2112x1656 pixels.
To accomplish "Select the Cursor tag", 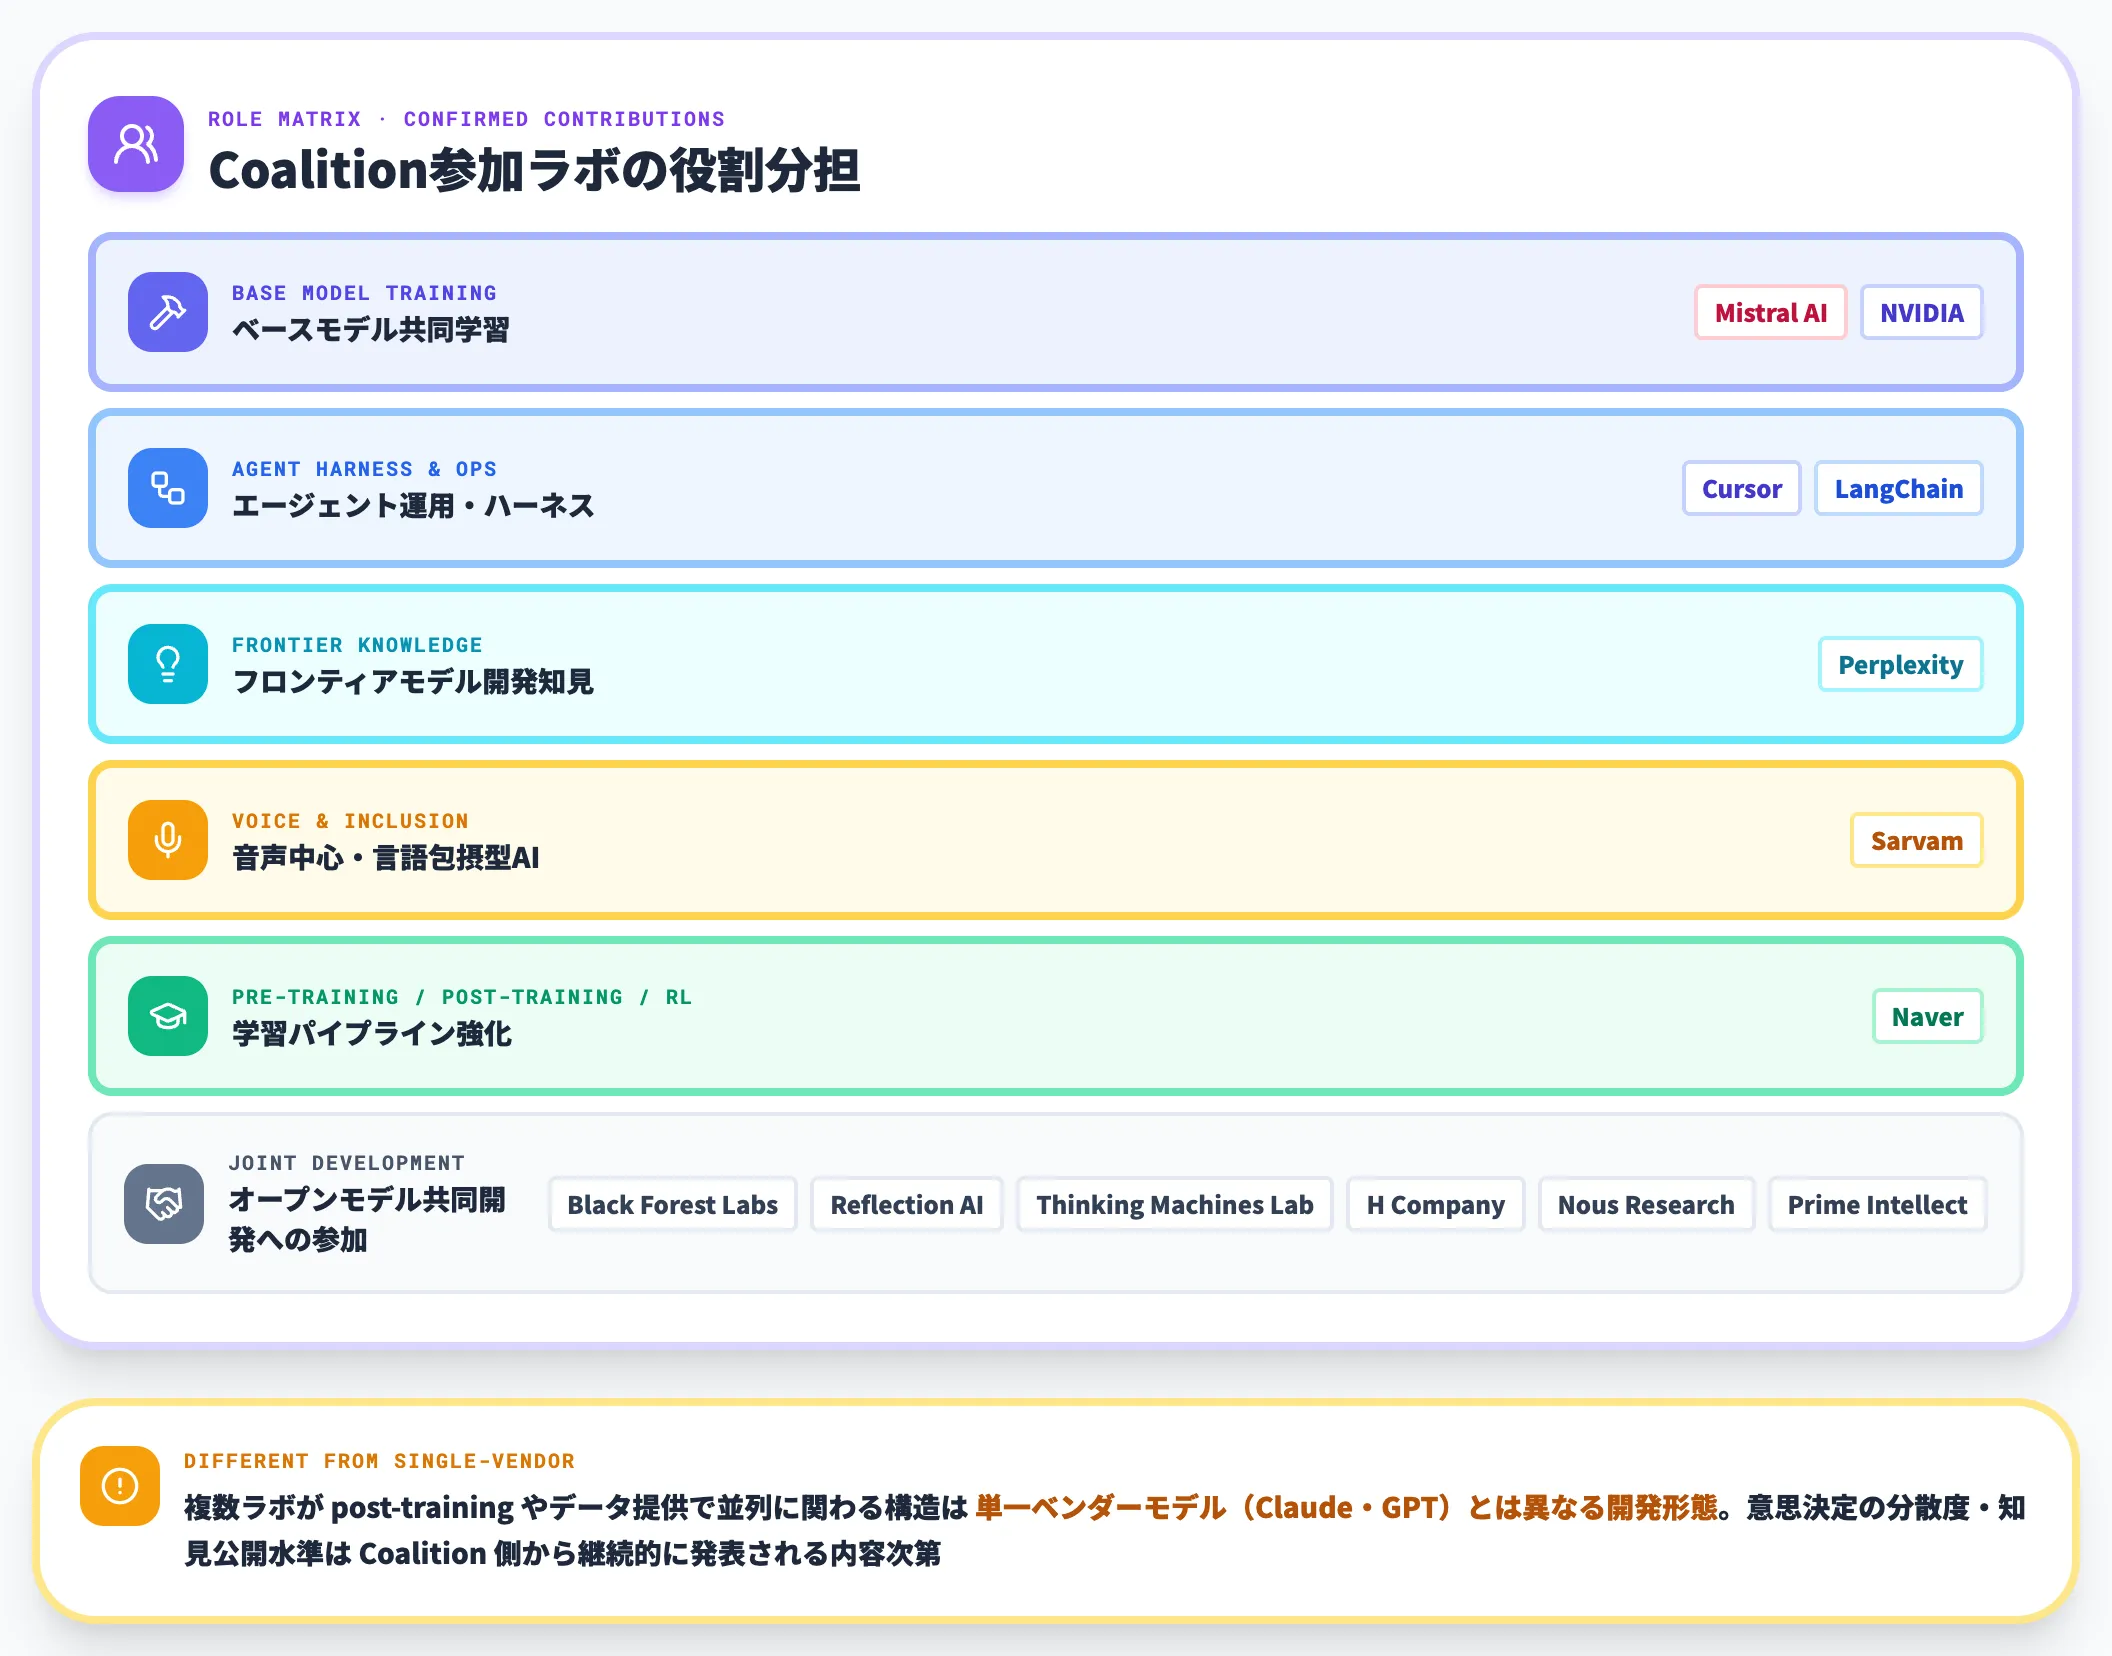I will click(x=1741, y=489).
